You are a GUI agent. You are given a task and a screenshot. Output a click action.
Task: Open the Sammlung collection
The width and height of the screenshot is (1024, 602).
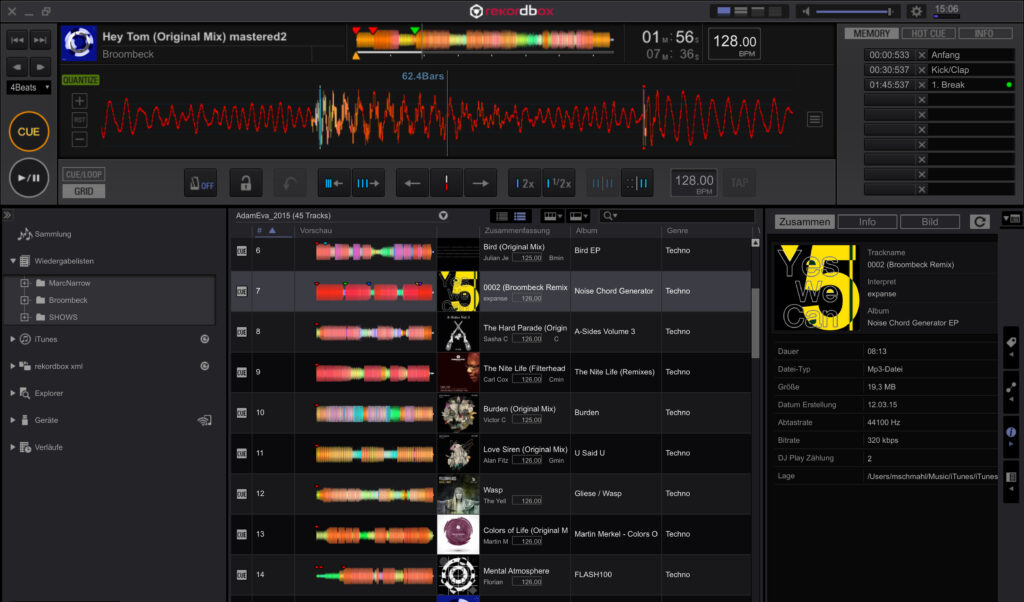click(x=52, y=234)
